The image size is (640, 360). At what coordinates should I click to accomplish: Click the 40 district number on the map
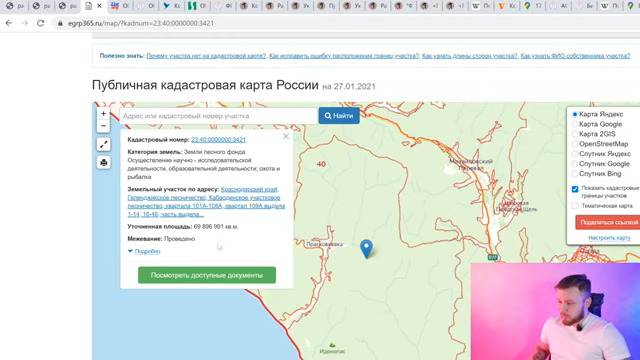[321, 164]
